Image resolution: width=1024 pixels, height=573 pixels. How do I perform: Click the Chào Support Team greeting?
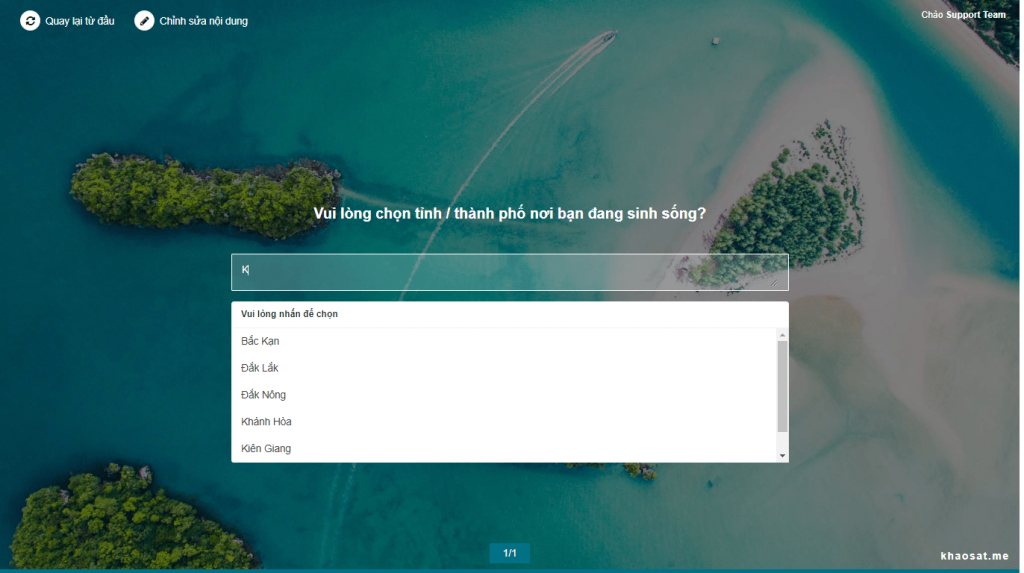click(x=963, y=14)
